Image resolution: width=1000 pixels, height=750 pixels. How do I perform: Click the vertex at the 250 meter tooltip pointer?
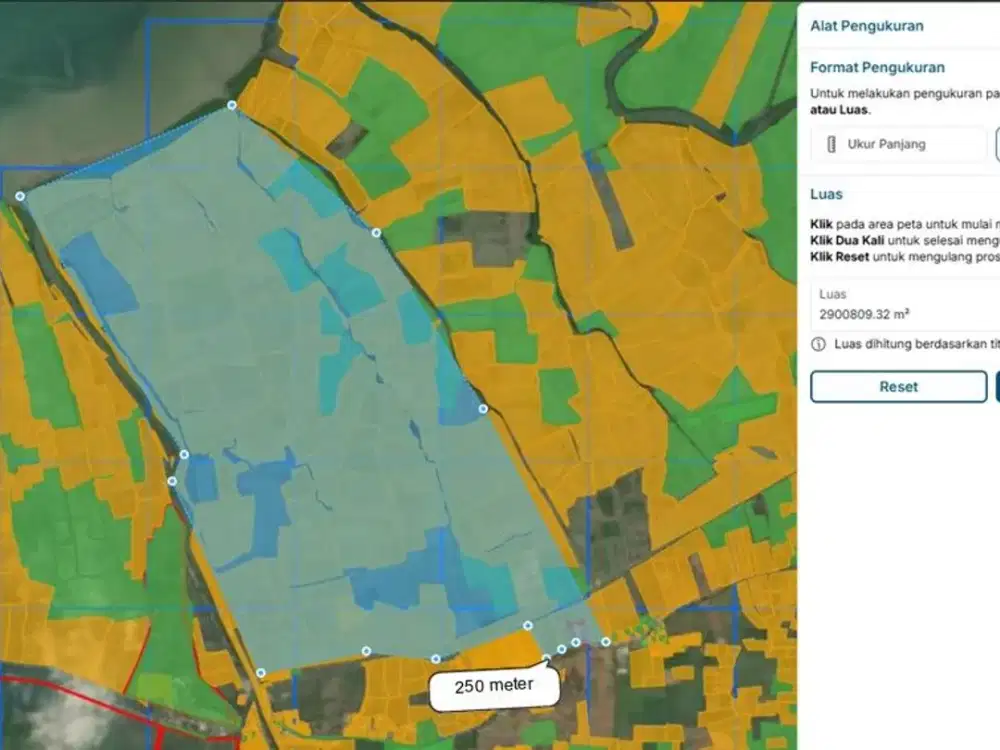(547, 658)
